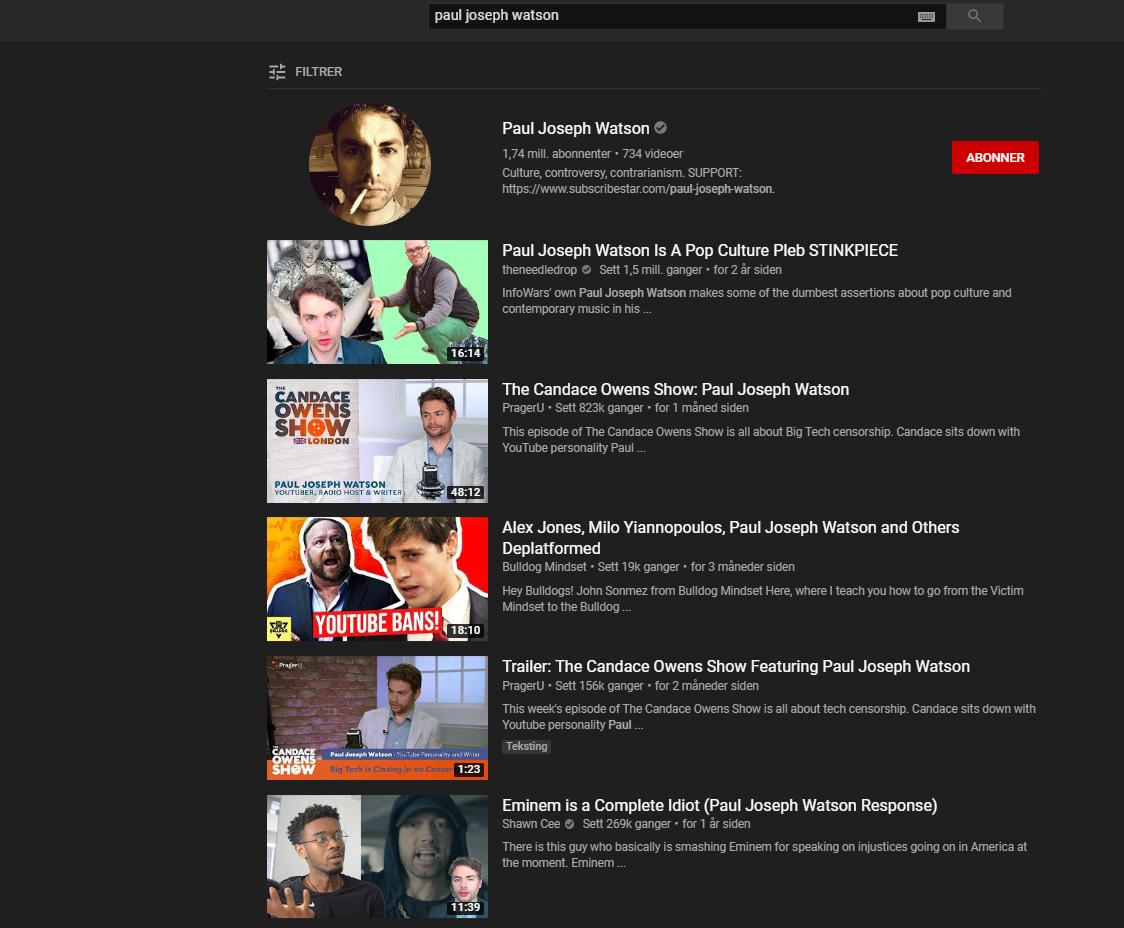Open Candace Owens Show trailer thumbnail
Image resolution: width=1124 pixels, height=928 pixels.
pyautogui.click(x=377, y=718)
